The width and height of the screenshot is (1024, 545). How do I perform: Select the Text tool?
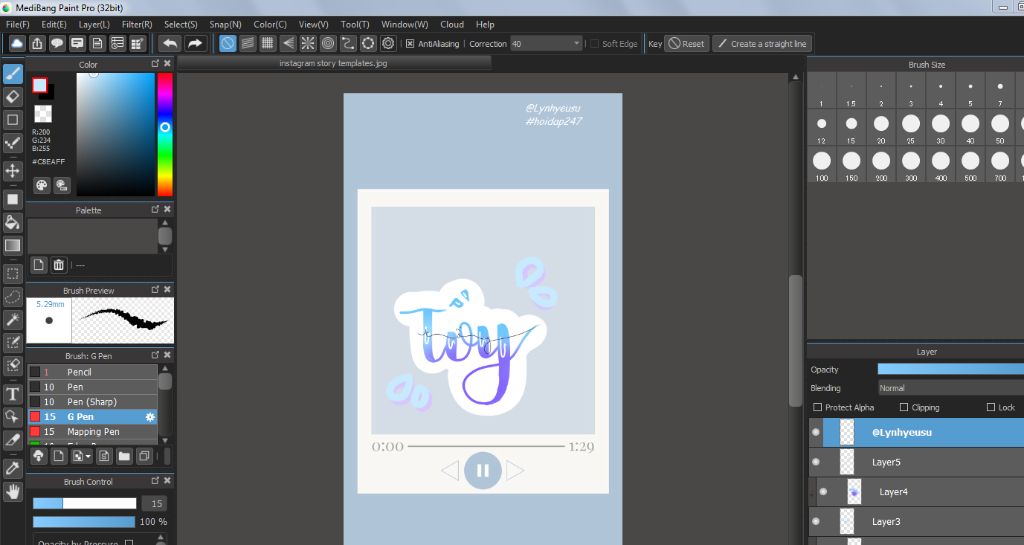(12, 394)
